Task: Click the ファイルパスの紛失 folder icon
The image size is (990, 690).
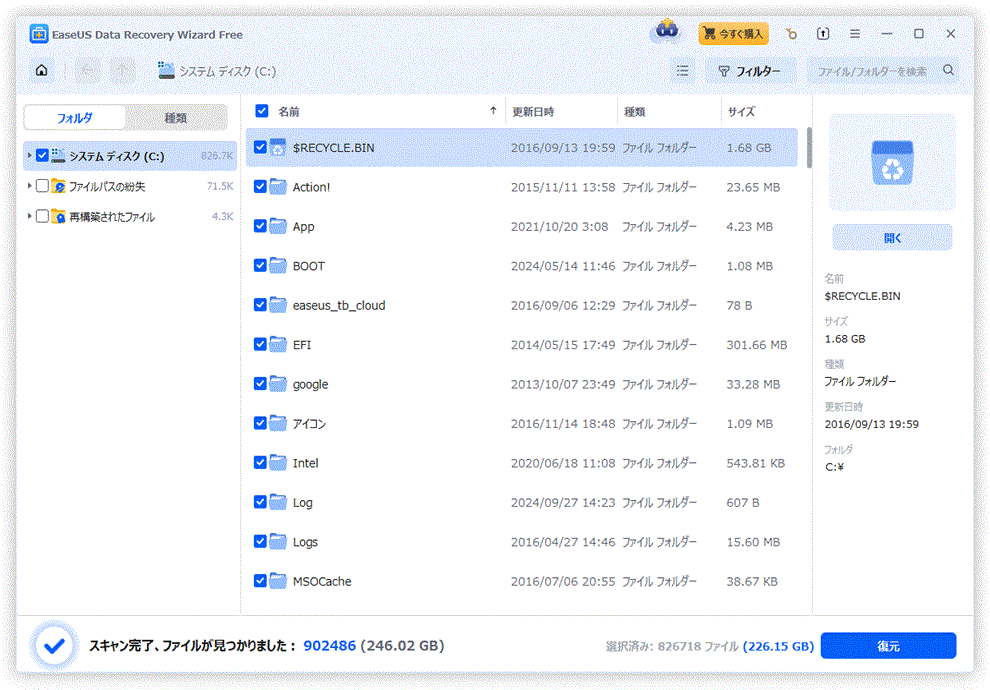Action: (58, 186)
